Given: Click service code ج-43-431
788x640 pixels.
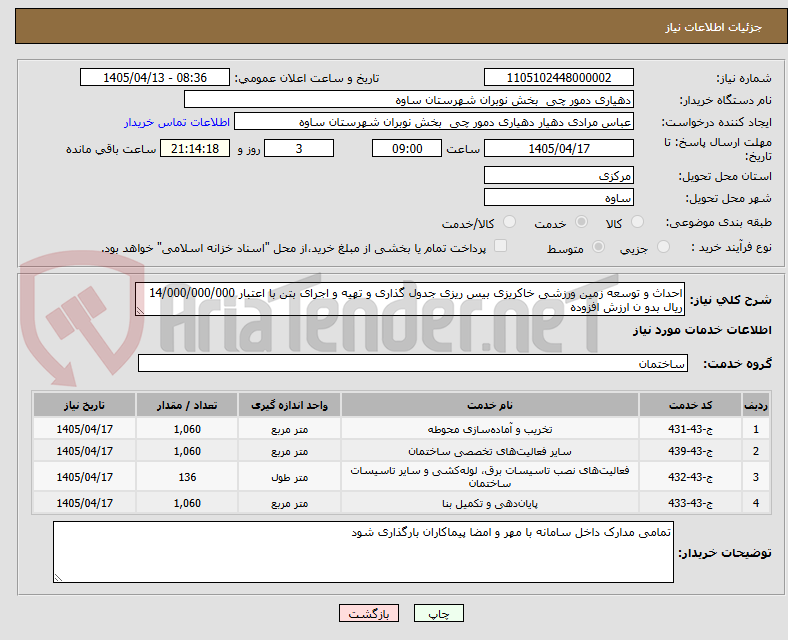Looking at the screenshot, I should point(690,429).
